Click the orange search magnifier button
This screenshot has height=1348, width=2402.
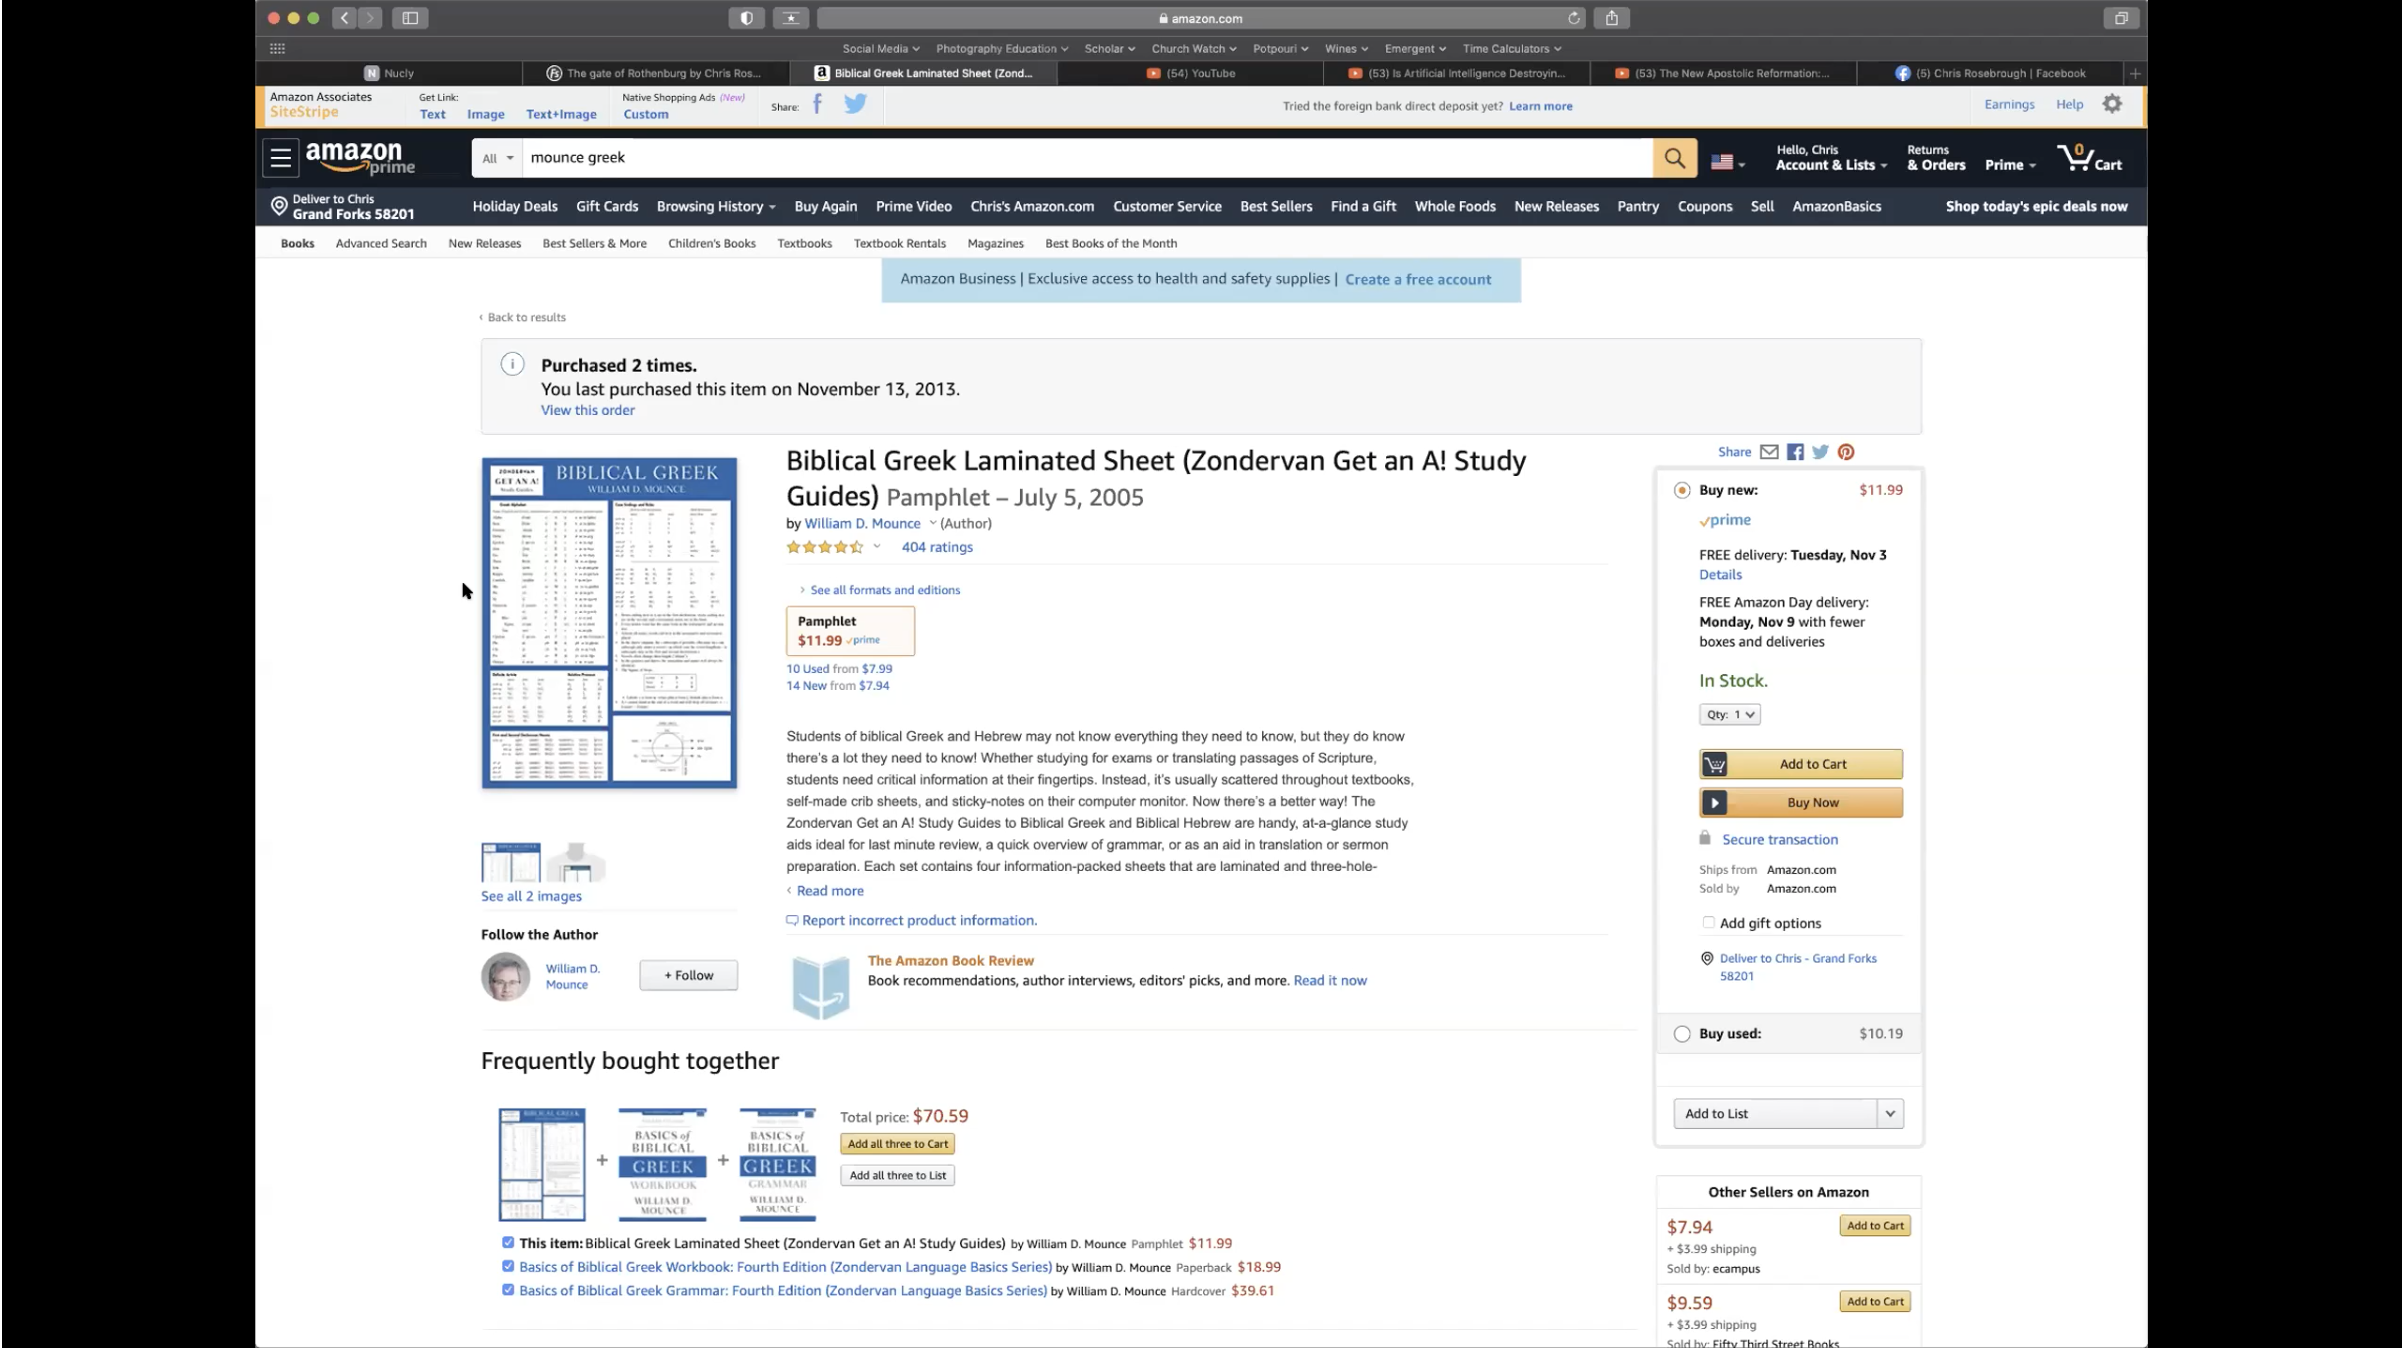[x=1674, y=158]
